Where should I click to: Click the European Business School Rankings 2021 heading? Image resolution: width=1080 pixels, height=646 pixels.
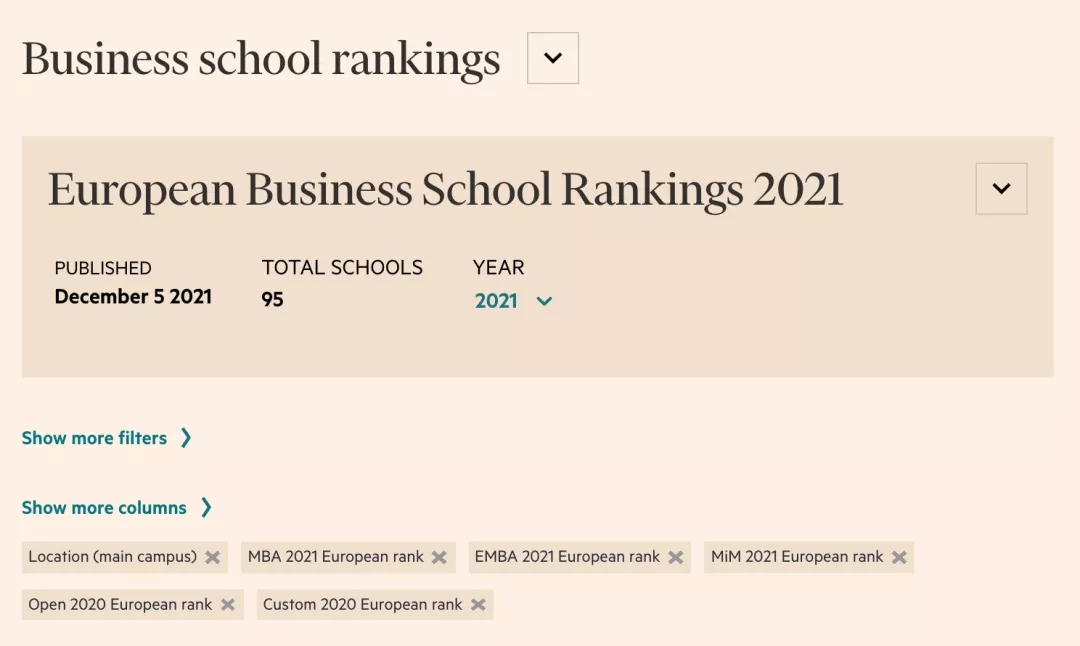click(x=446, y=188)
